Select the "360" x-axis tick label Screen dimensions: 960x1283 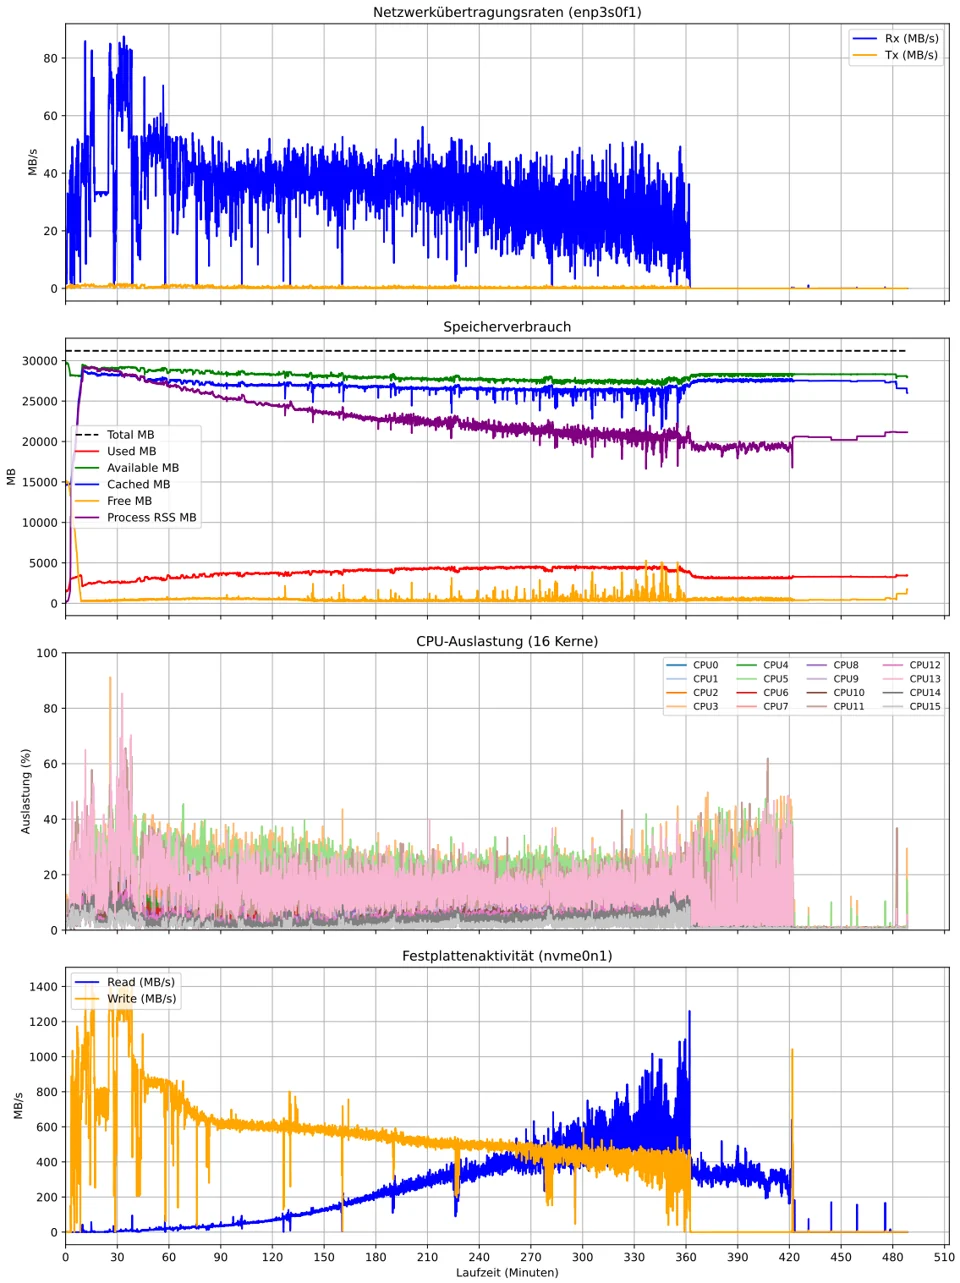(x=686, y=1257)
